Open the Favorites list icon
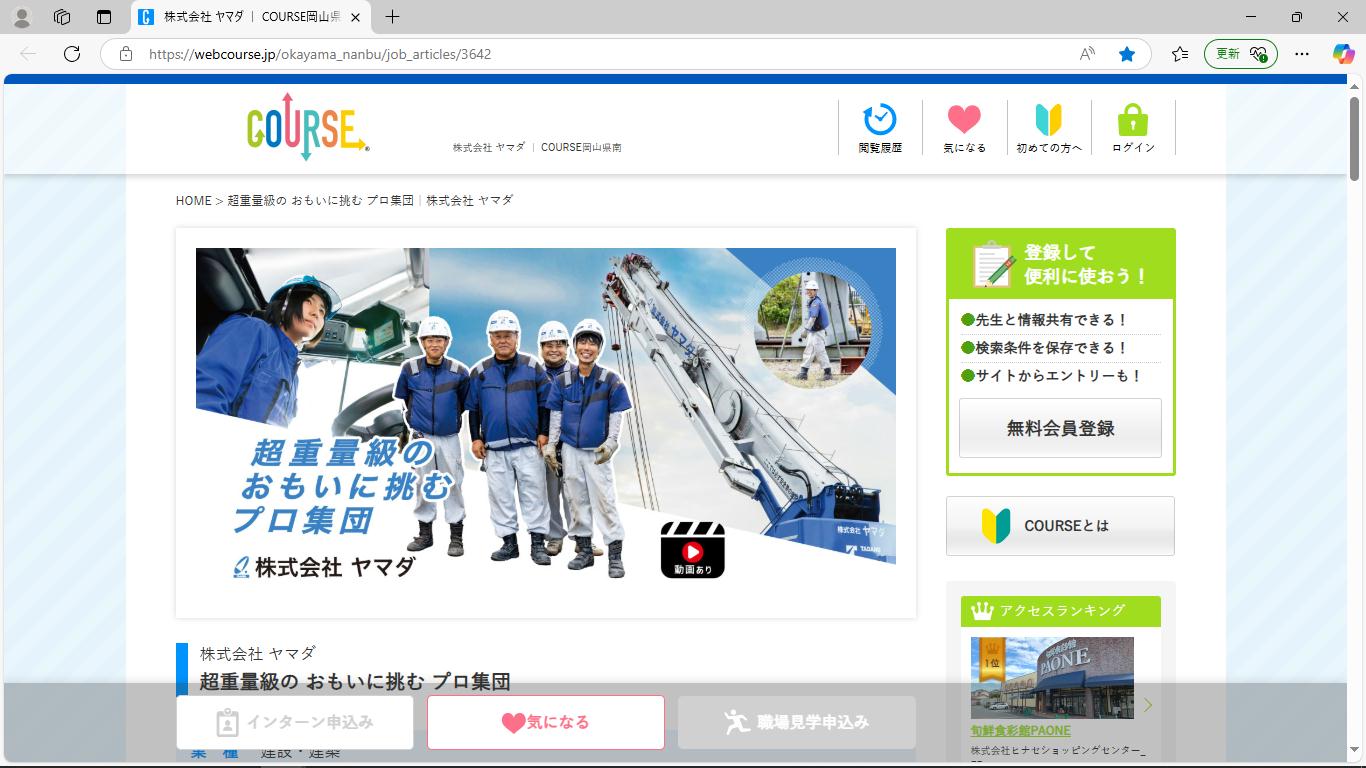The image size is (1366, 768). [1180, 54]
